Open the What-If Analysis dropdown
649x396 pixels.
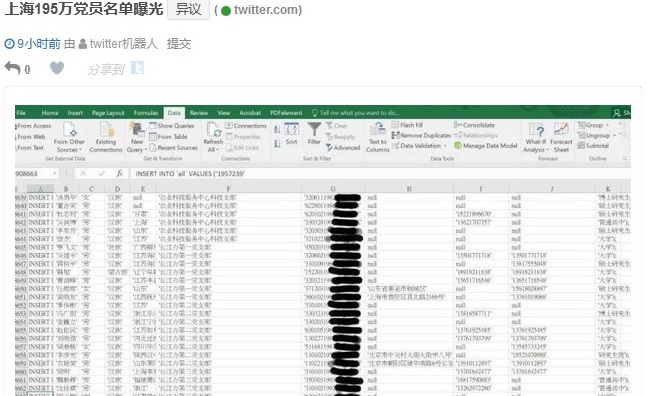(x=536, y=146)
